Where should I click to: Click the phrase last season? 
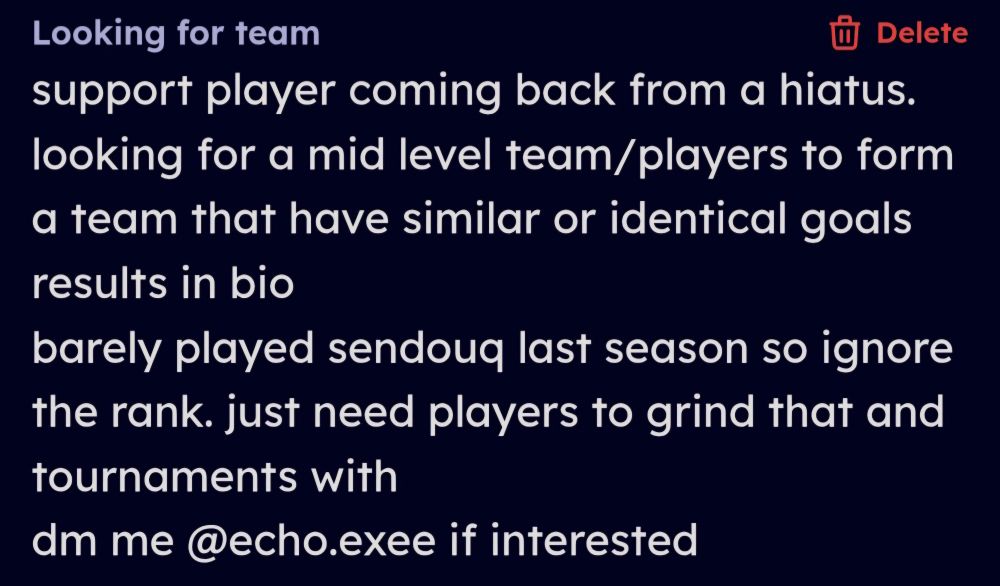coord(633,349)
